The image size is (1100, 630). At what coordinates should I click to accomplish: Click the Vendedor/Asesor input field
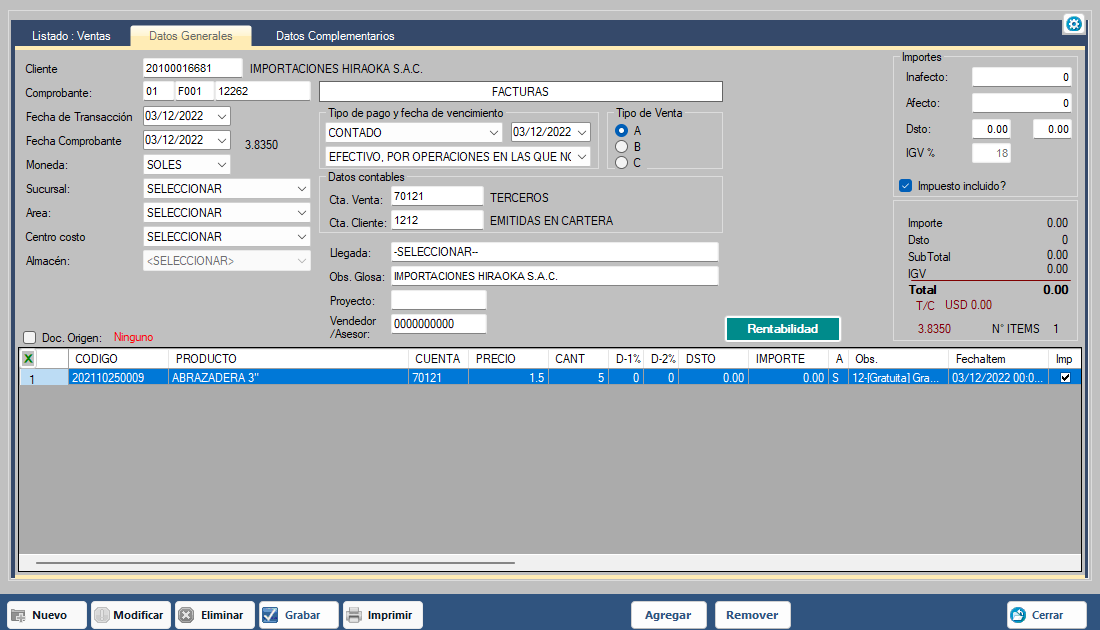[438, 324]
